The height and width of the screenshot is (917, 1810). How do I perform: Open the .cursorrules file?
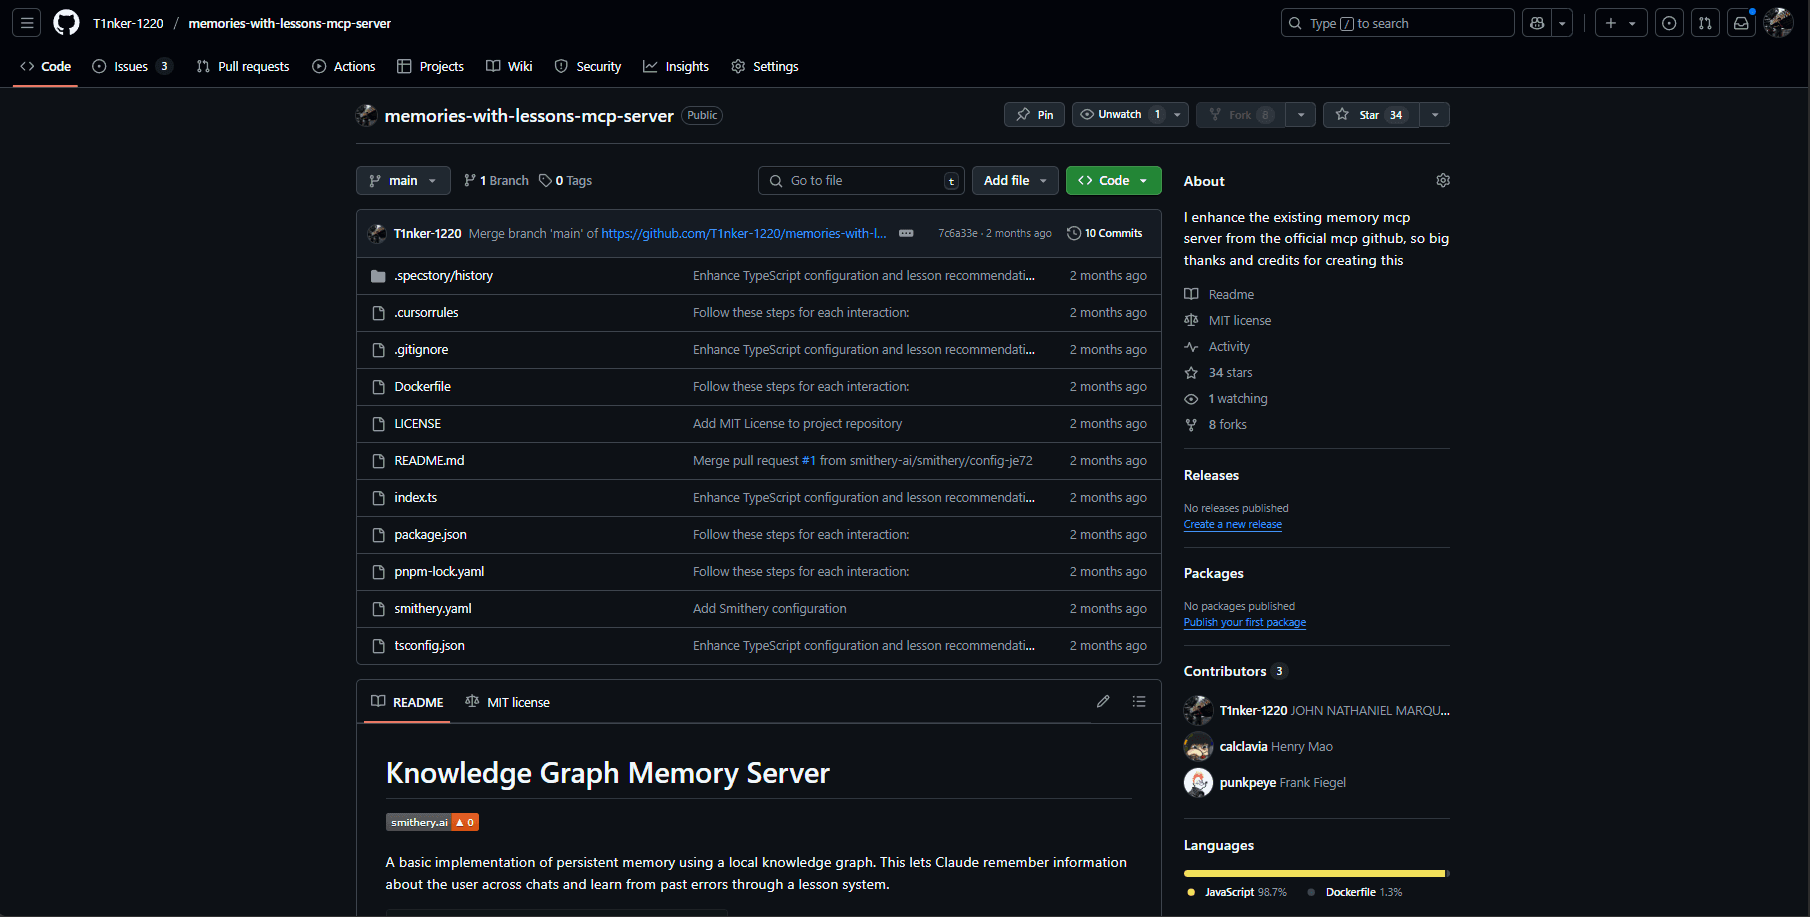pyautogui.click(x=426, y=313)
